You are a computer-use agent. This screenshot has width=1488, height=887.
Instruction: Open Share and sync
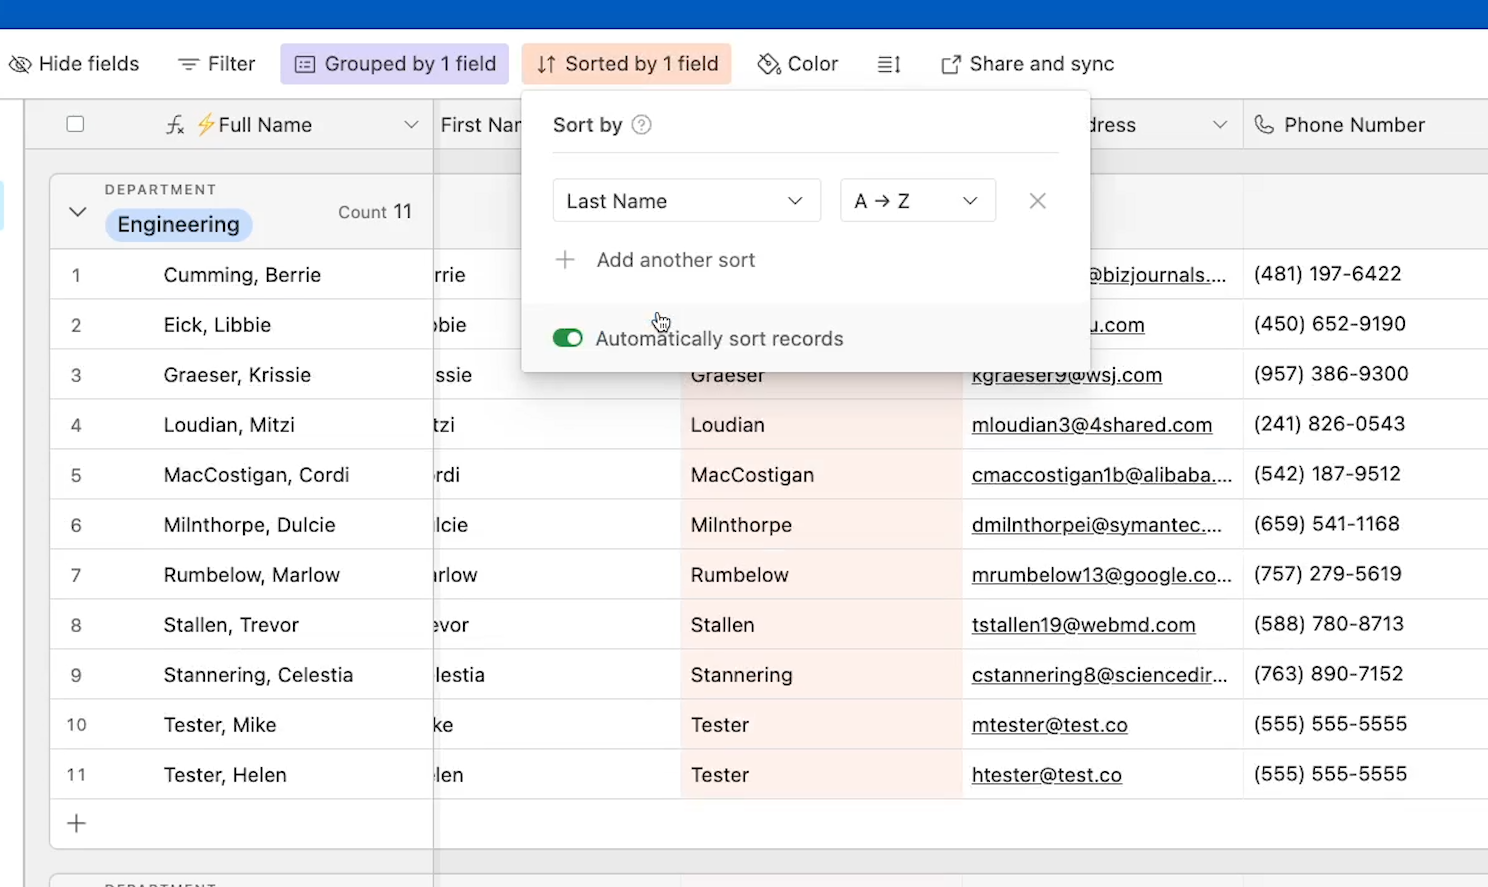point(1027,64)
